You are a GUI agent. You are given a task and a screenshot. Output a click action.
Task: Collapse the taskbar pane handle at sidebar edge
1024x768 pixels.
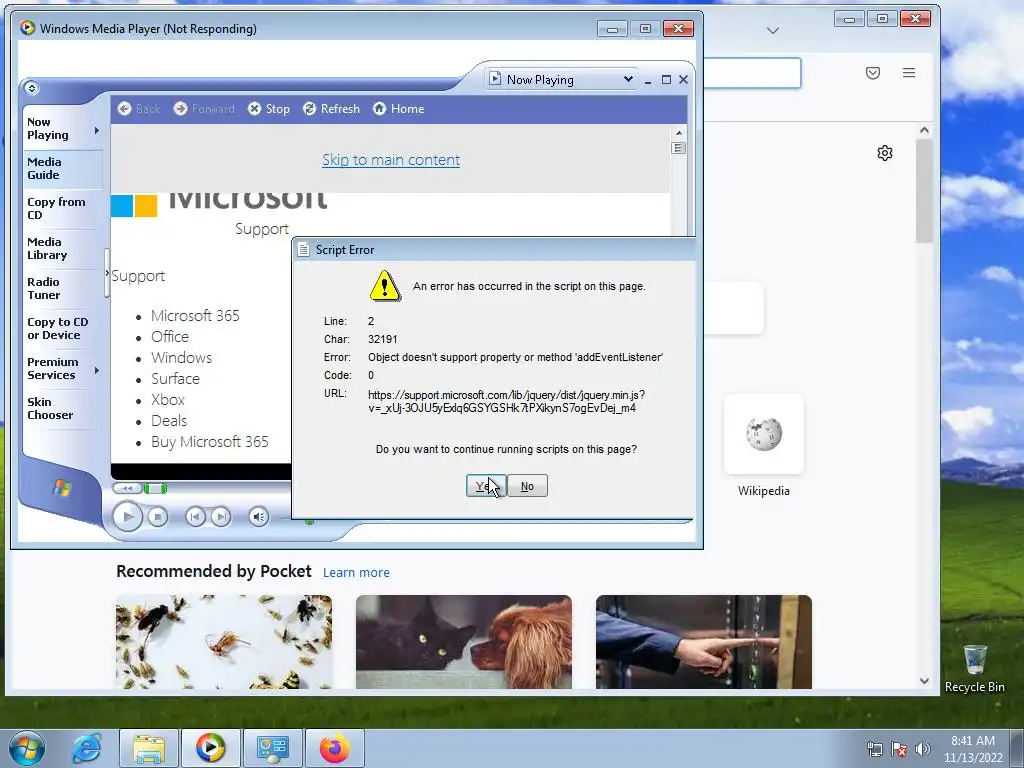pos(106,273)
